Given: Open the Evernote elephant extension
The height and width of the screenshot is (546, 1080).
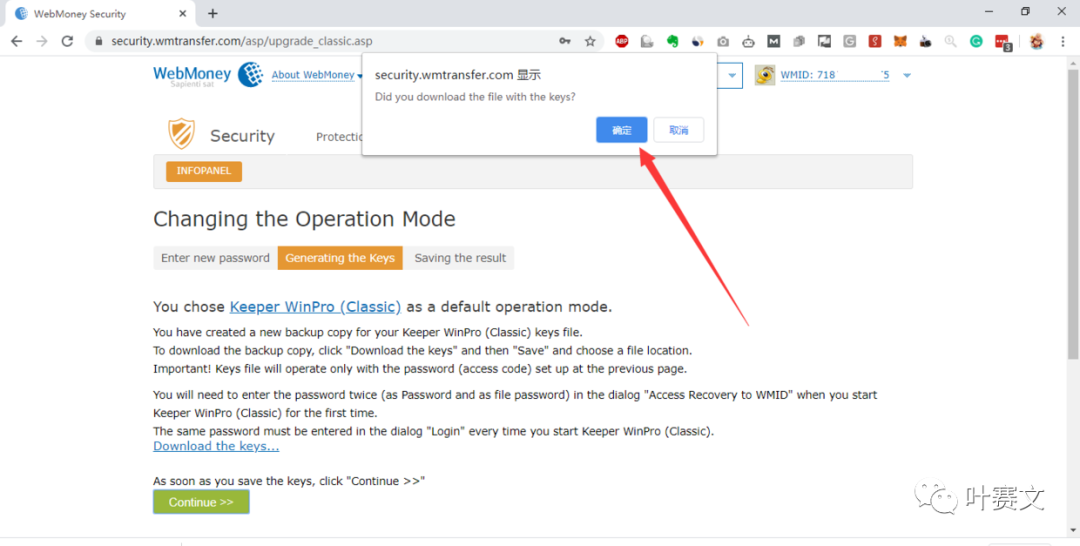Looking at the screenshot, I should [x=673, y=41].
